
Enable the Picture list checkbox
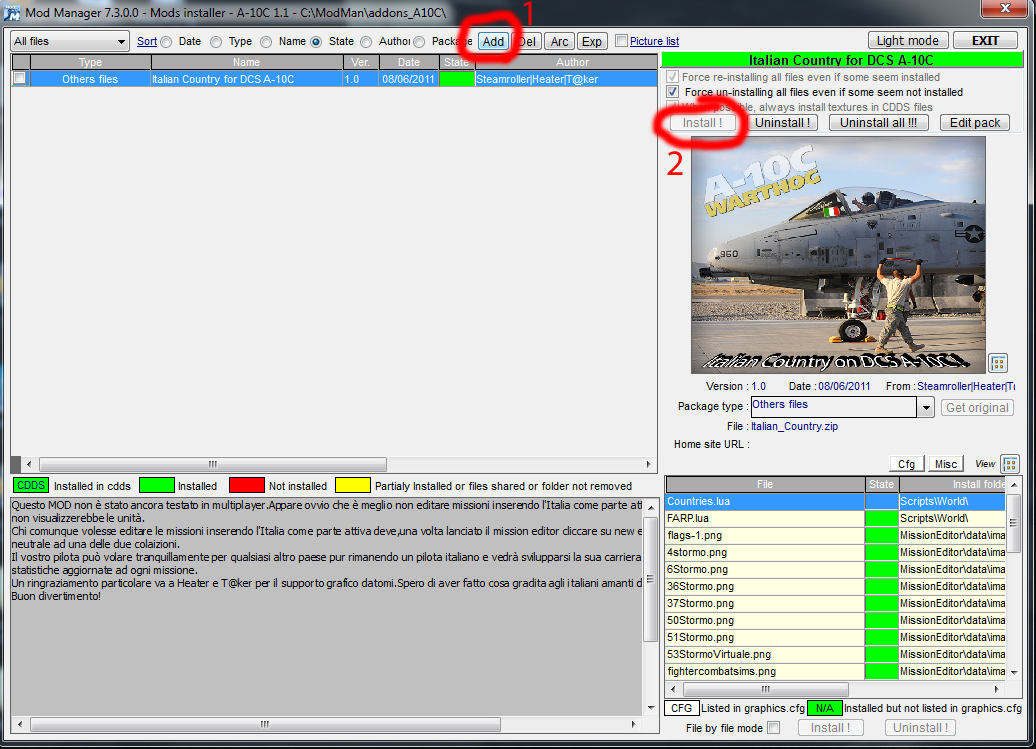(x=621, y=41)
